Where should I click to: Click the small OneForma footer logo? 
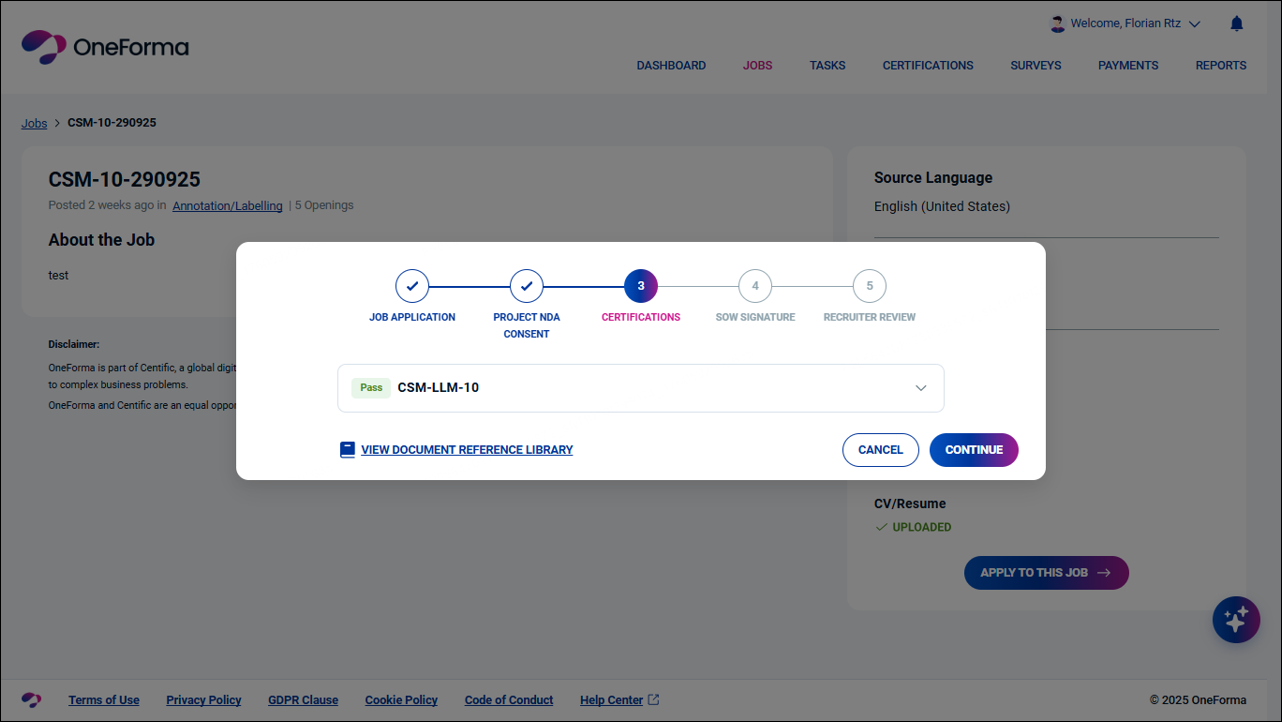click(32, 700)
